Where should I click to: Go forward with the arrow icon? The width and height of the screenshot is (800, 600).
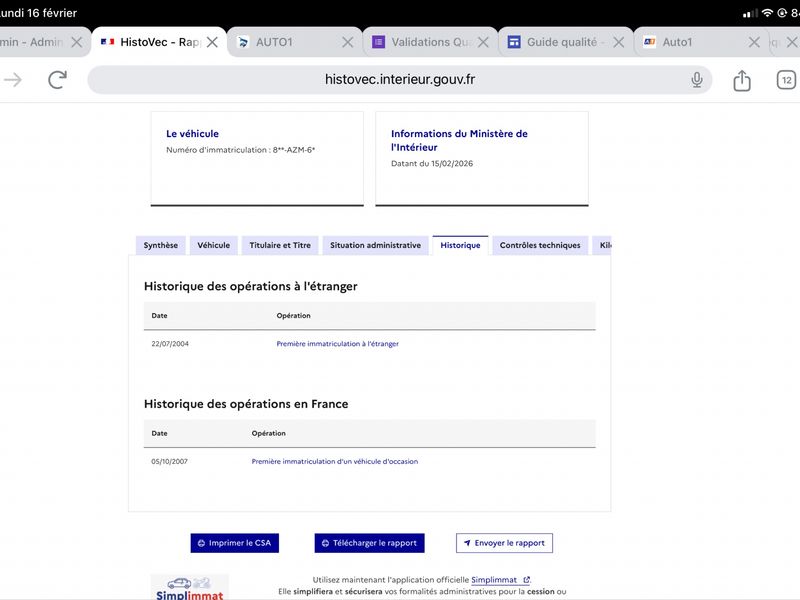tap(13, 80)
